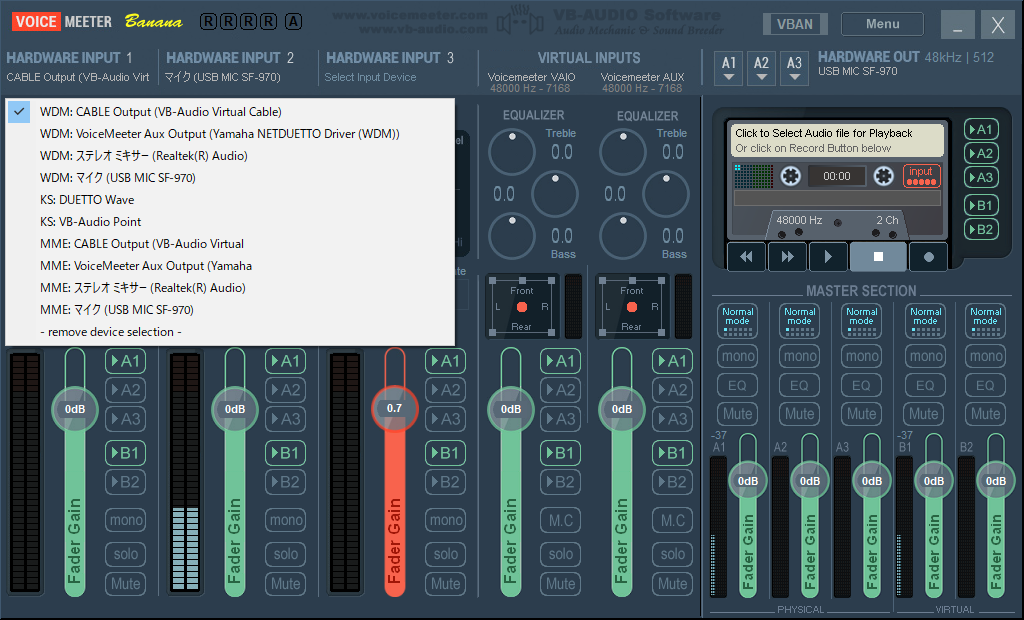The image size is (1024, 620).
Task: Adjust the Treble knob of VAIO equalizer
Action: [x=511, y=152]
